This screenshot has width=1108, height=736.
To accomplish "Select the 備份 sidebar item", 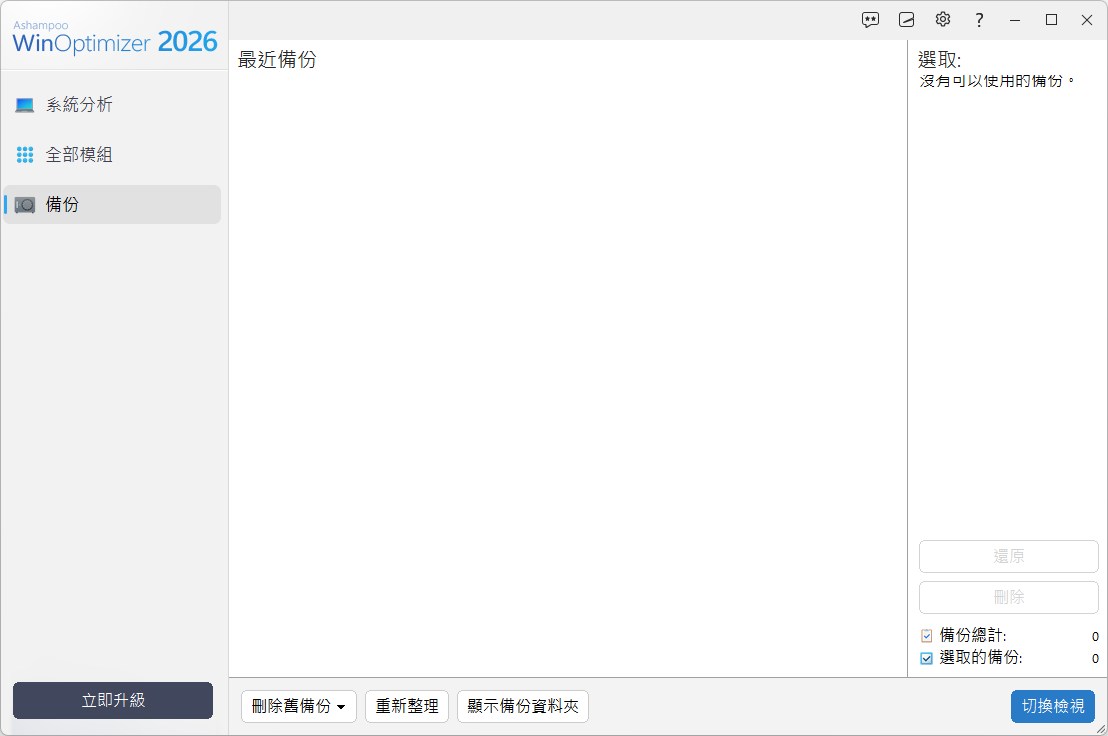I will pyautogui.click(x=112, y=205).
